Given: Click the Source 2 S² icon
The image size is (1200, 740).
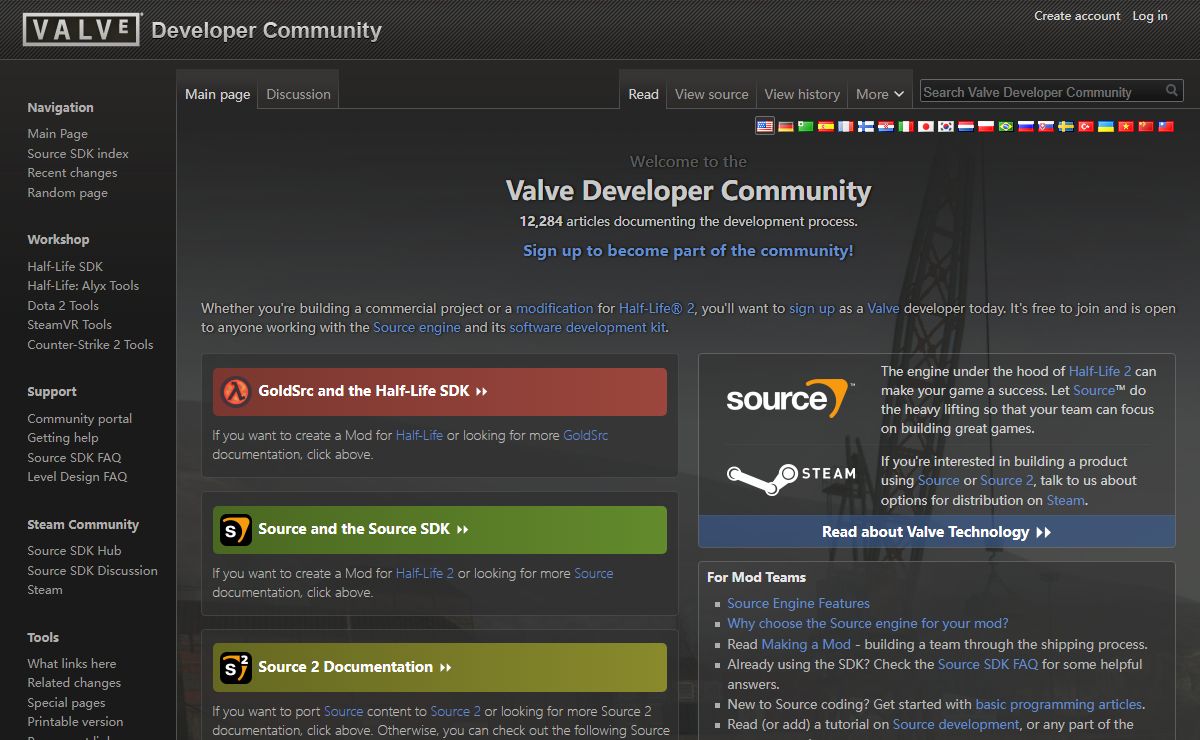Looking at the screenshot, I should tap(236, 667).
